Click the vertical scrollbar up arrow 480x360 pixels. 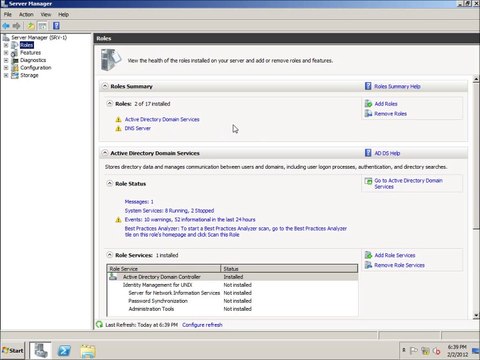[x=476, y=79]
